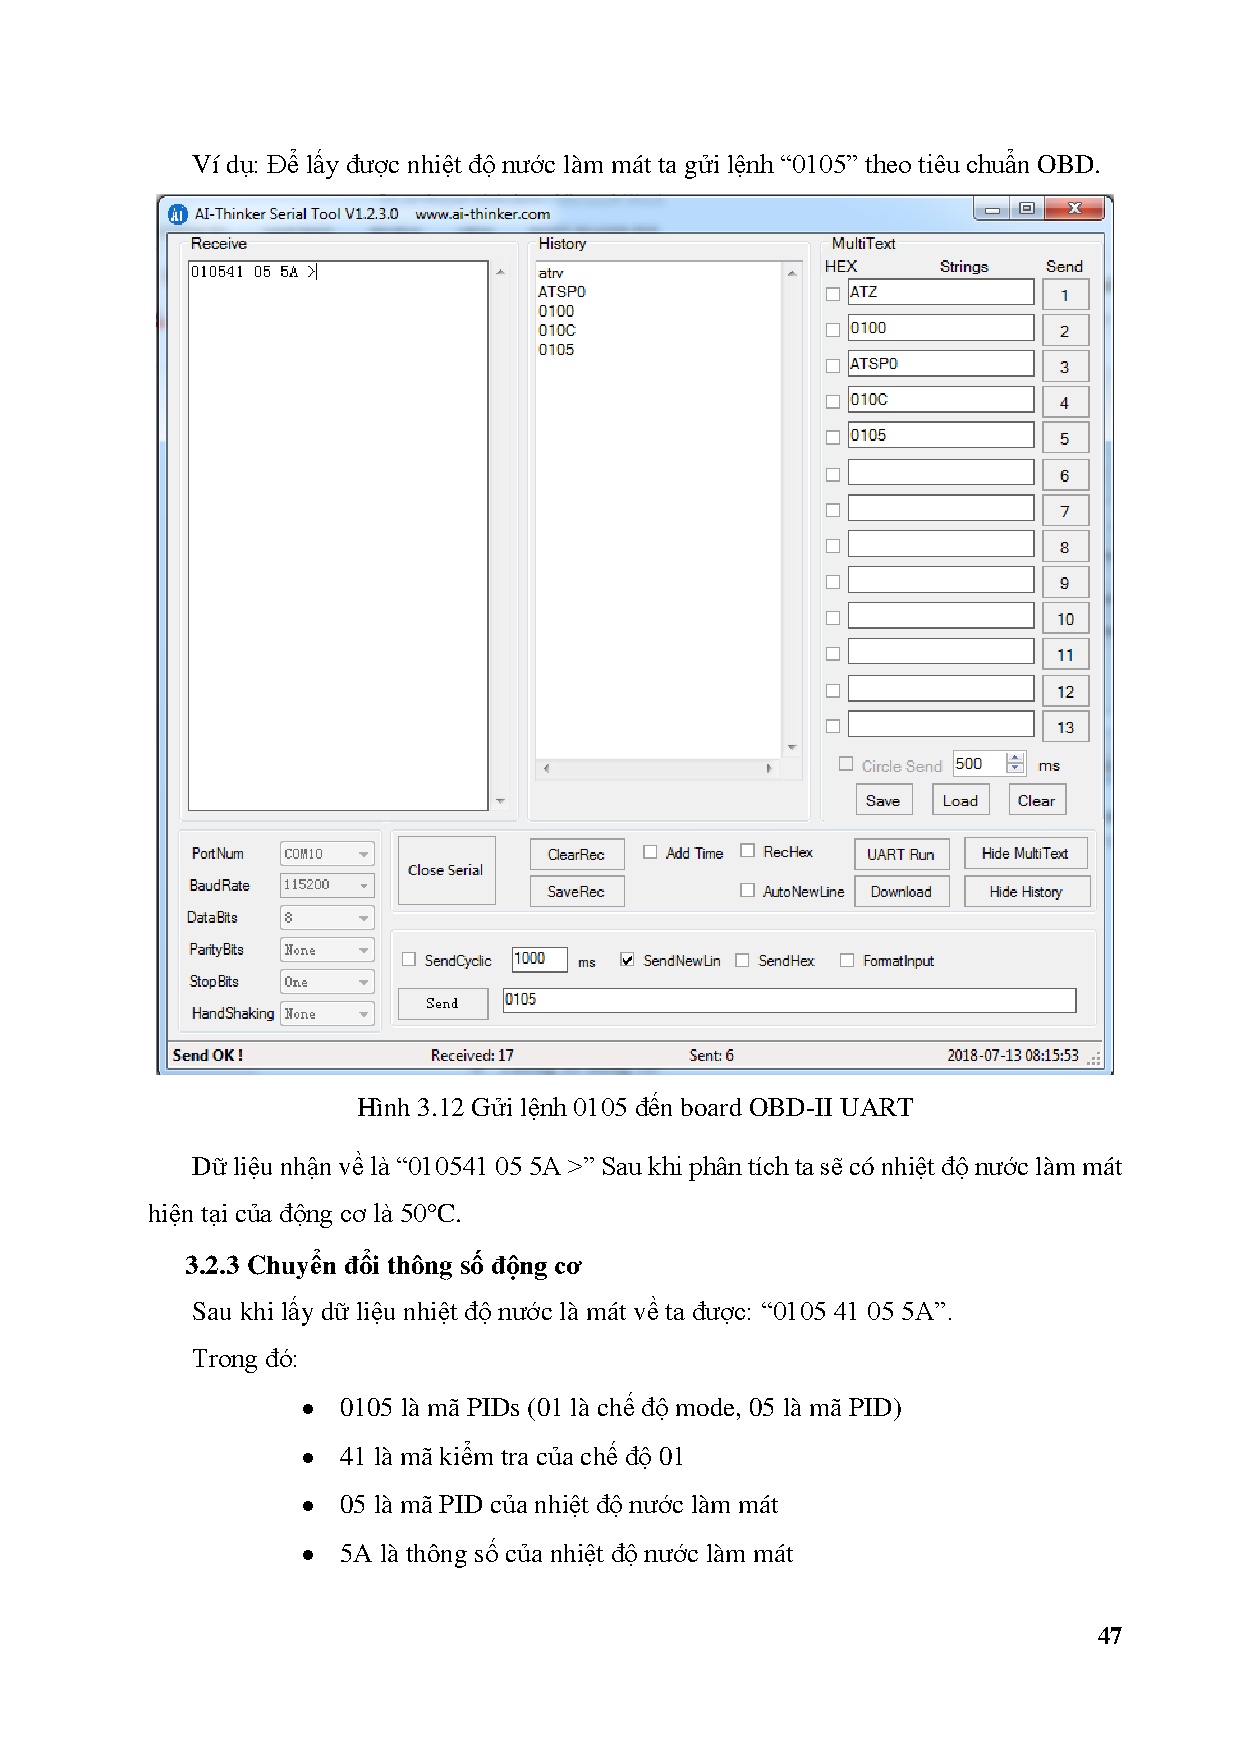Click the UART Run button
The height and width of the screenshot is (1753, 1241).
900,854
